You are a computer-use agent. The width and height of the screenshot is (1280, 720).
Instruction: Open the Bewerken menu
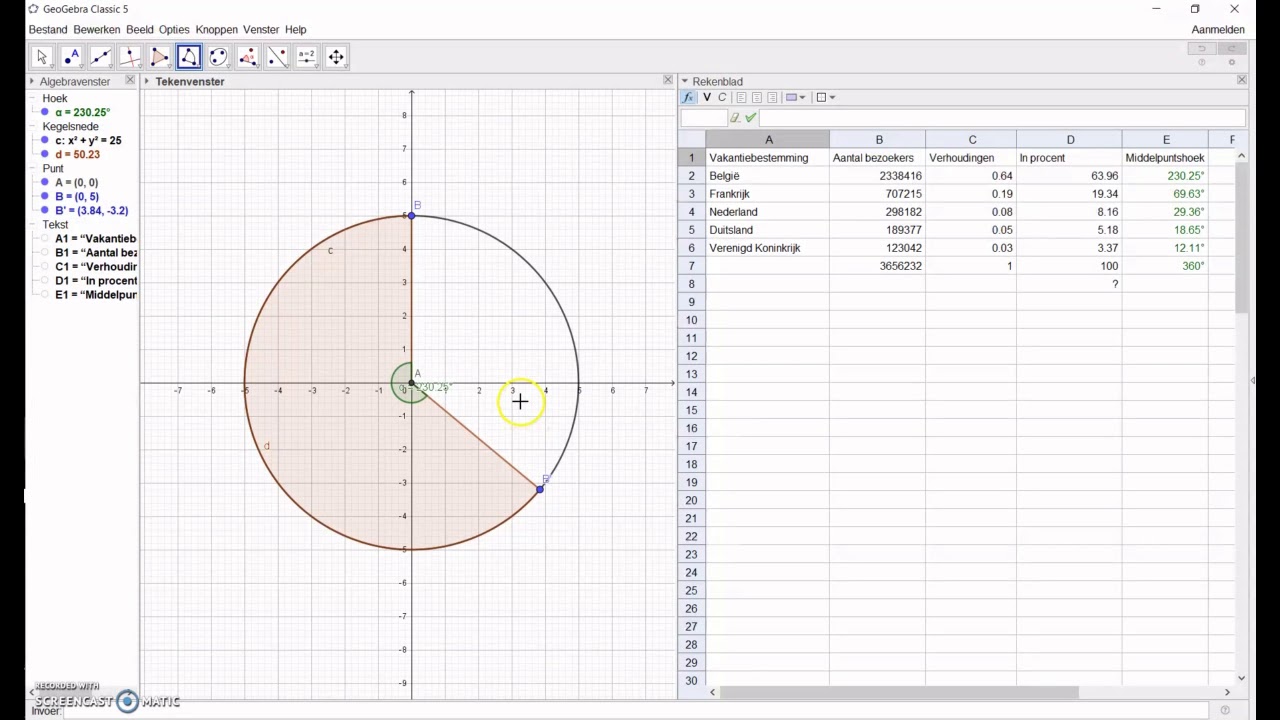97,30
